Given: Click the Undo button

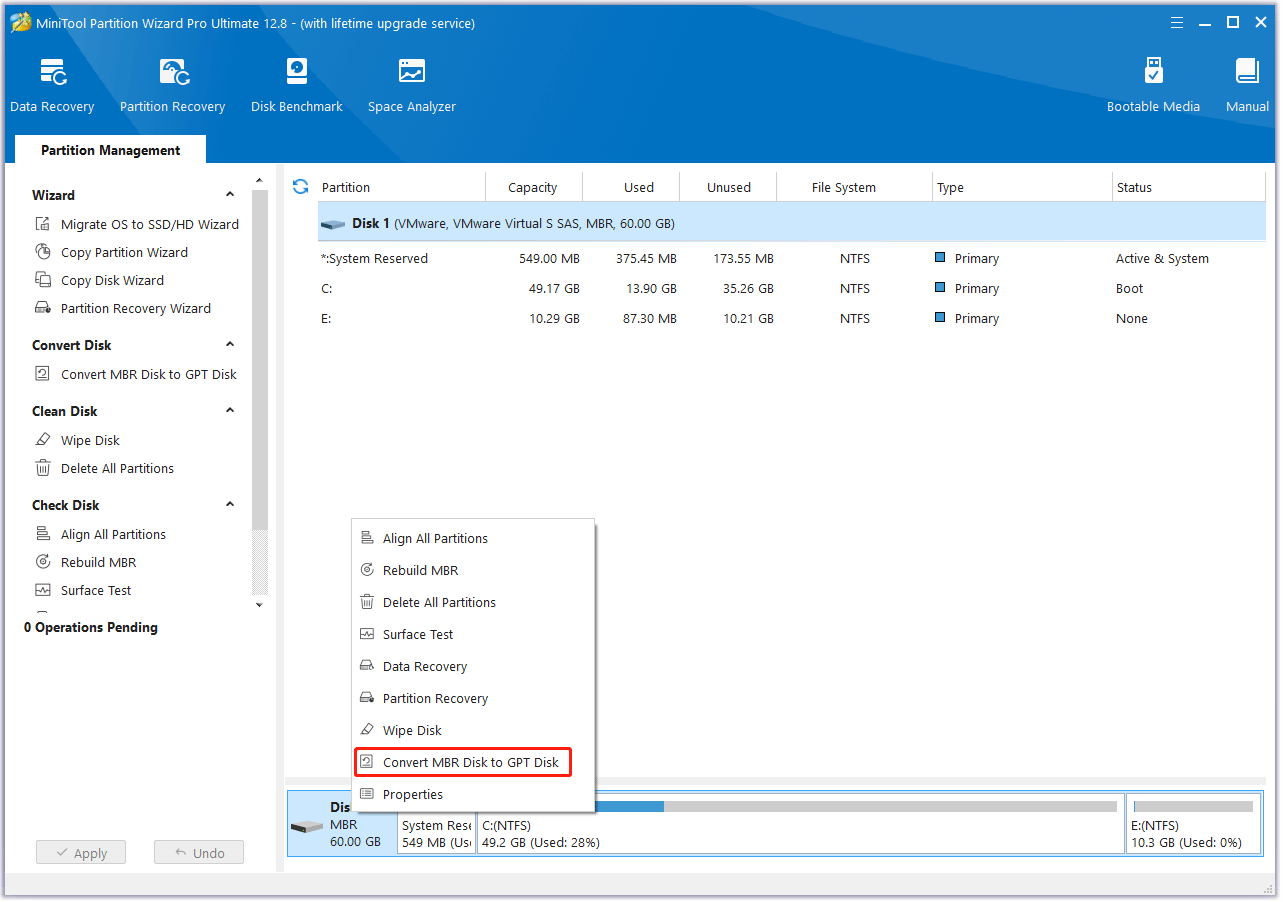Looking at the screenshot, I should coord(199,853).
